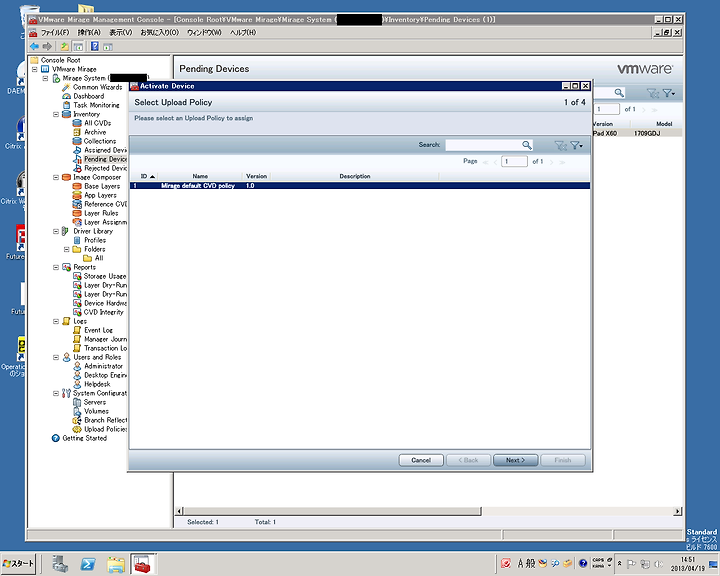
Task: Select the Archive tree node
Action: pyautogui.click(x=95, y=132)
